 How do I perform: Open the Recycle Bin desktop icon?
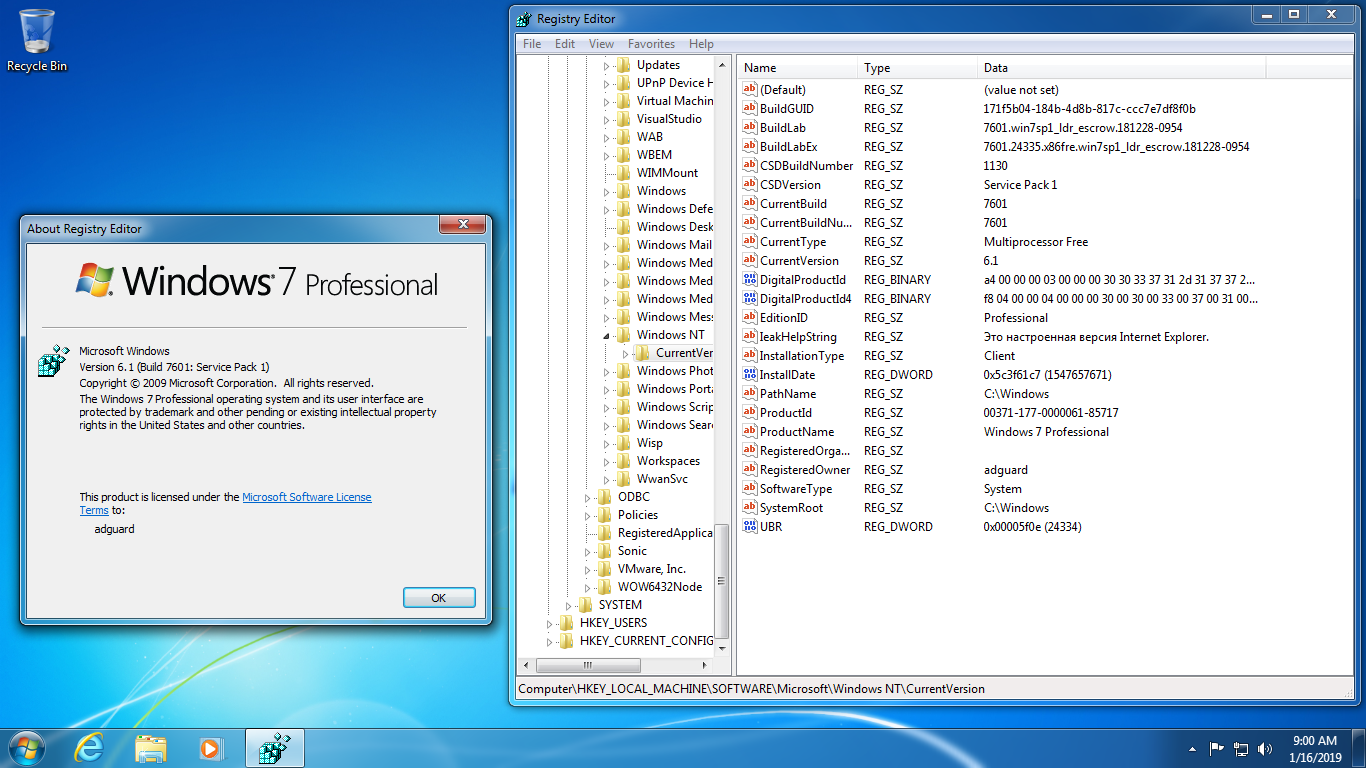pyautogui.click(x=37, y=40)
